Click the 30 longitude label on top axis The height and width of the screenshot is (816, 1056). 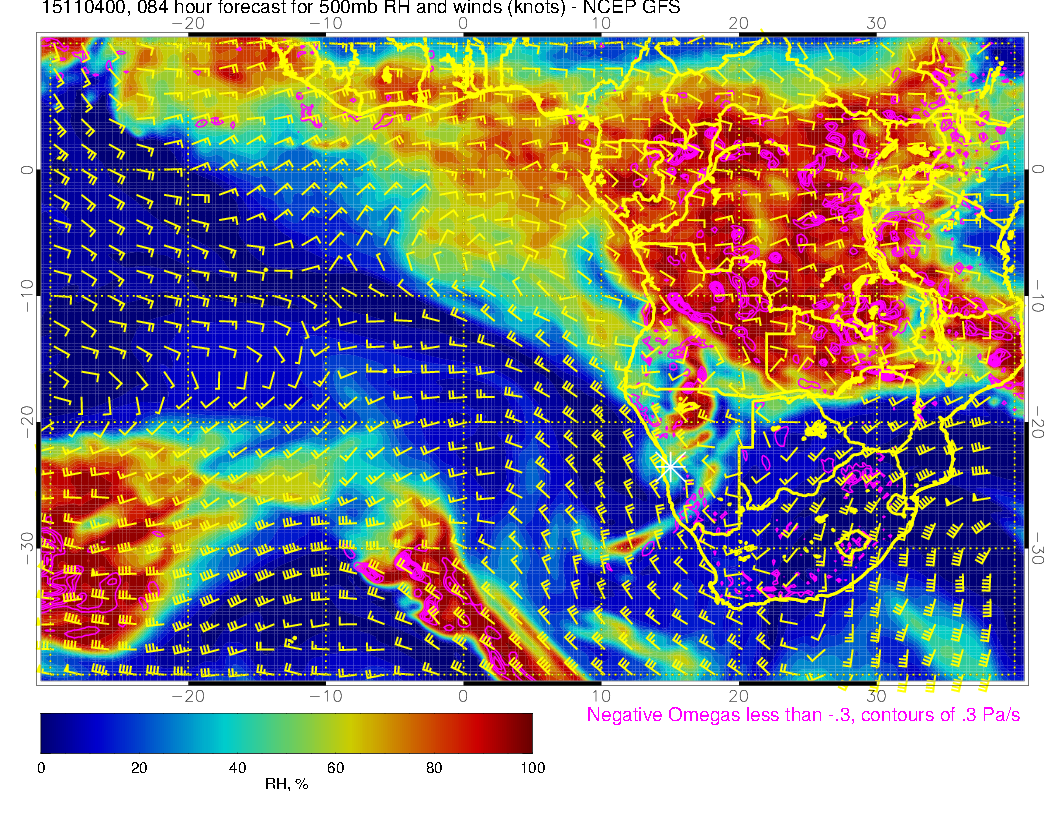tap(876, 23)
